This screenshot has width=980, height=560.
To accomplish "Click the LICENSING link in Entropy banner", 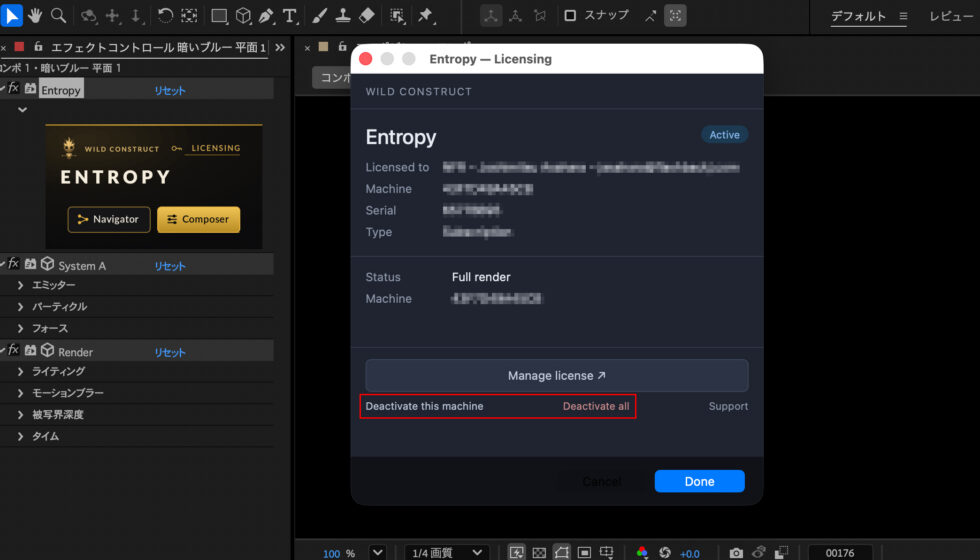I will pyautogui.click(x=215, y=148).
